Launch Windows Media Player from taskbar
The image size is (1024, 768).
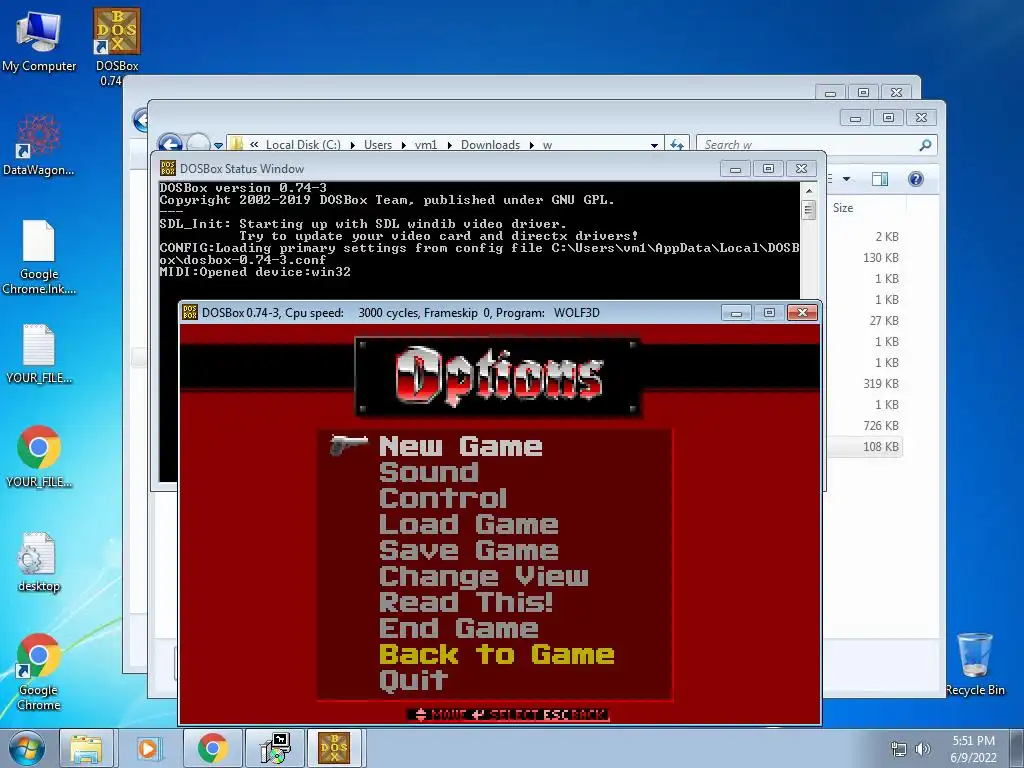(x=148, y=748)
